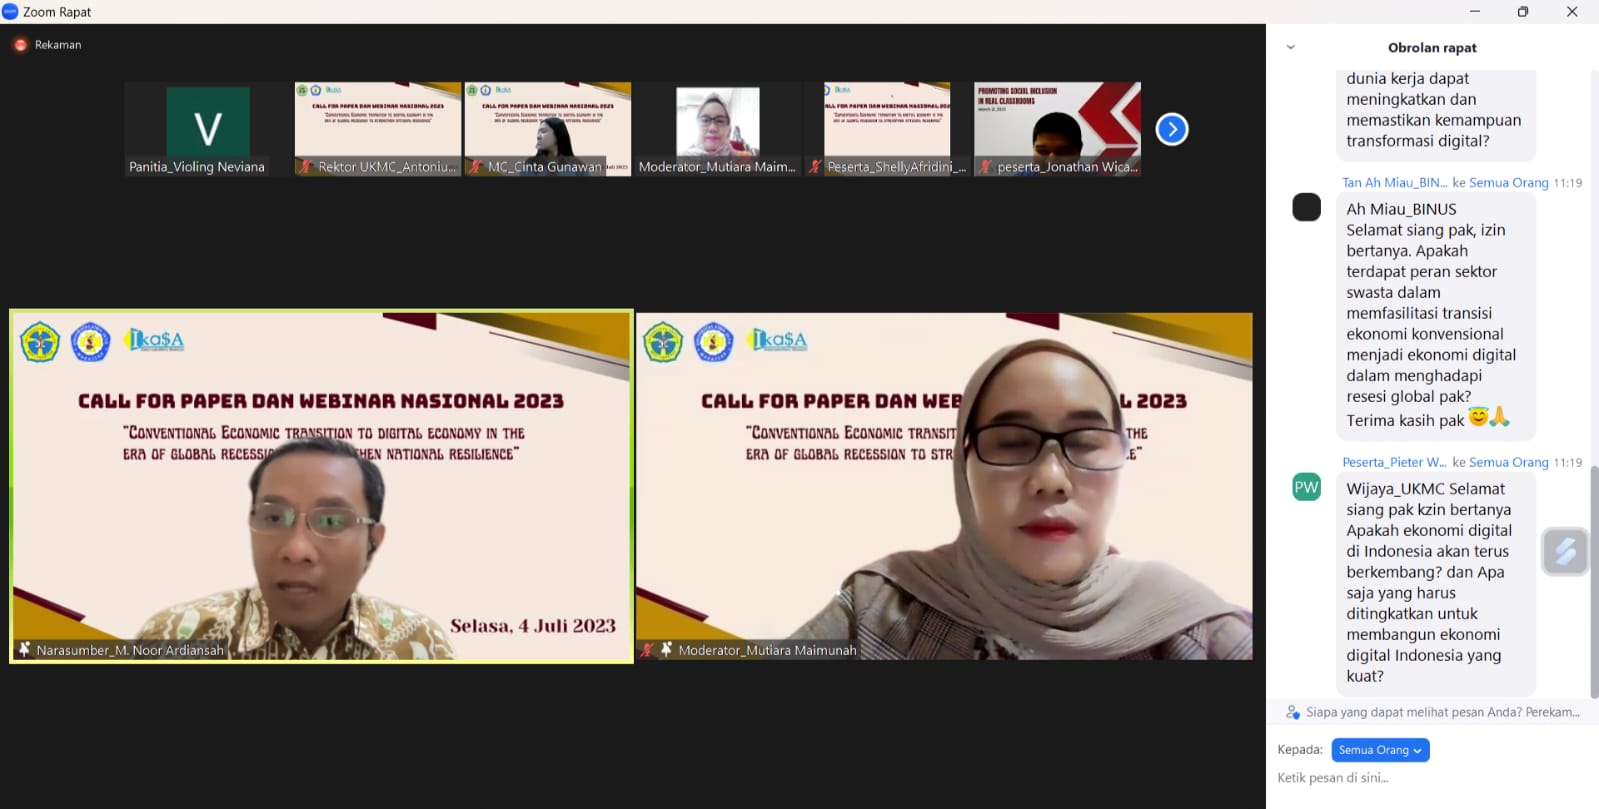Viewport: 1599px width, 809px height.
Task: Click the Zoom app logo in the title bar
Action: 10,12
